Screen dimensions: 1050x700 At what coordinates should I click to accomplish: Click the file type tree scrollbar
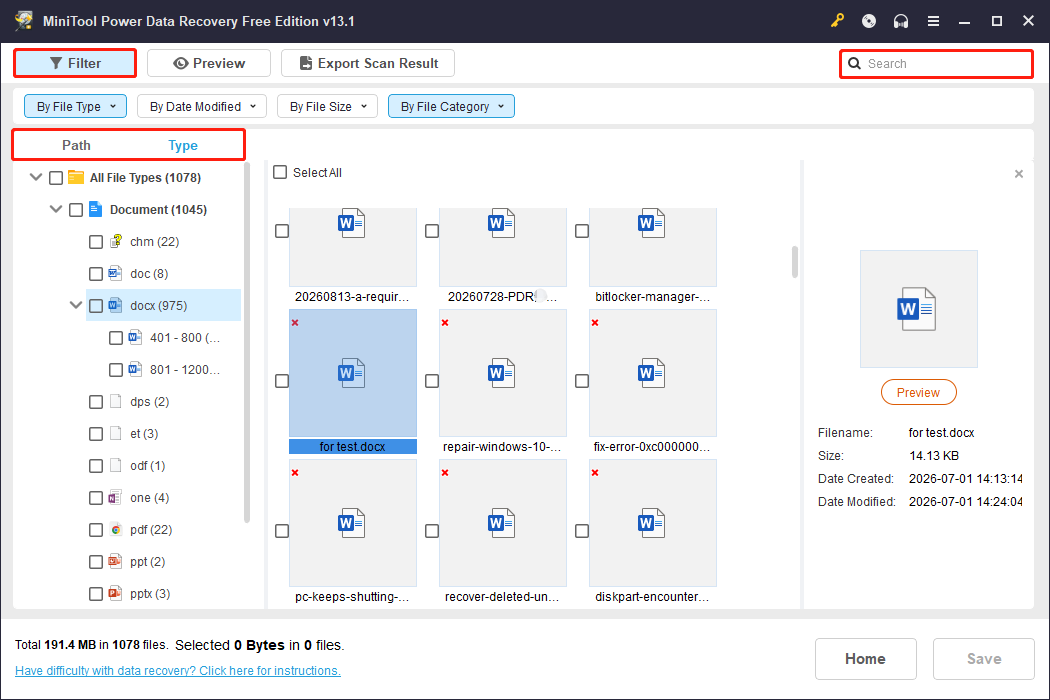[x=246, y=342]
